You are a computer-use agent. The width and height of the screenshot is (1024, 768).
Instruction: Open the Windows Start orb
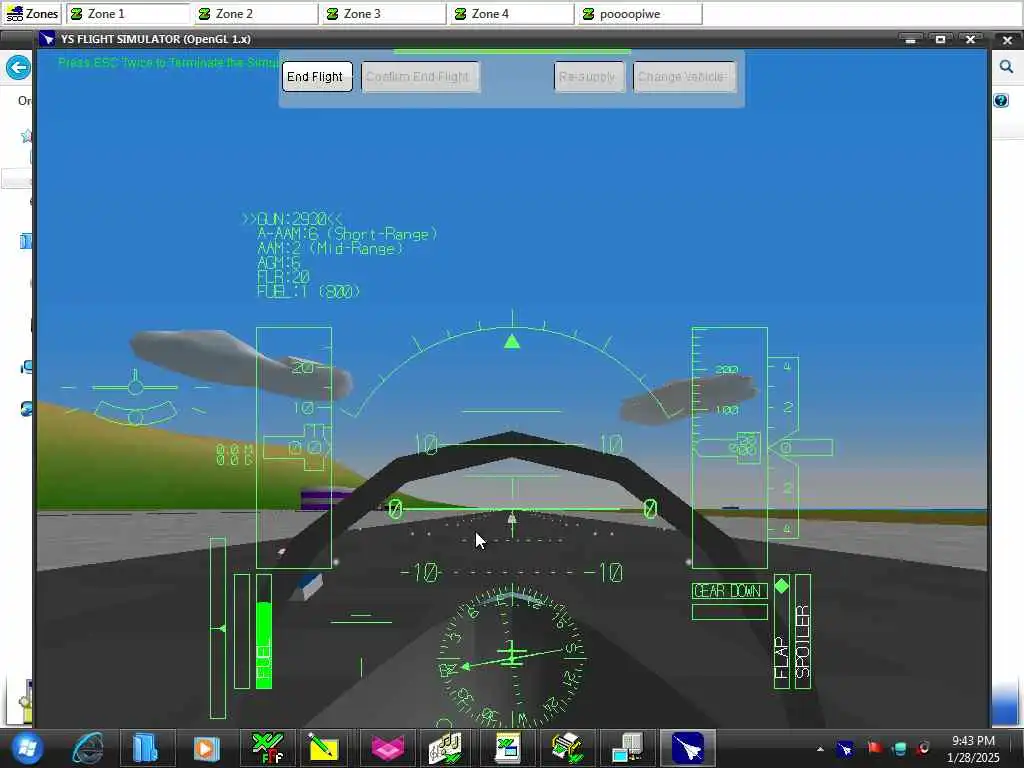point(26,747)
